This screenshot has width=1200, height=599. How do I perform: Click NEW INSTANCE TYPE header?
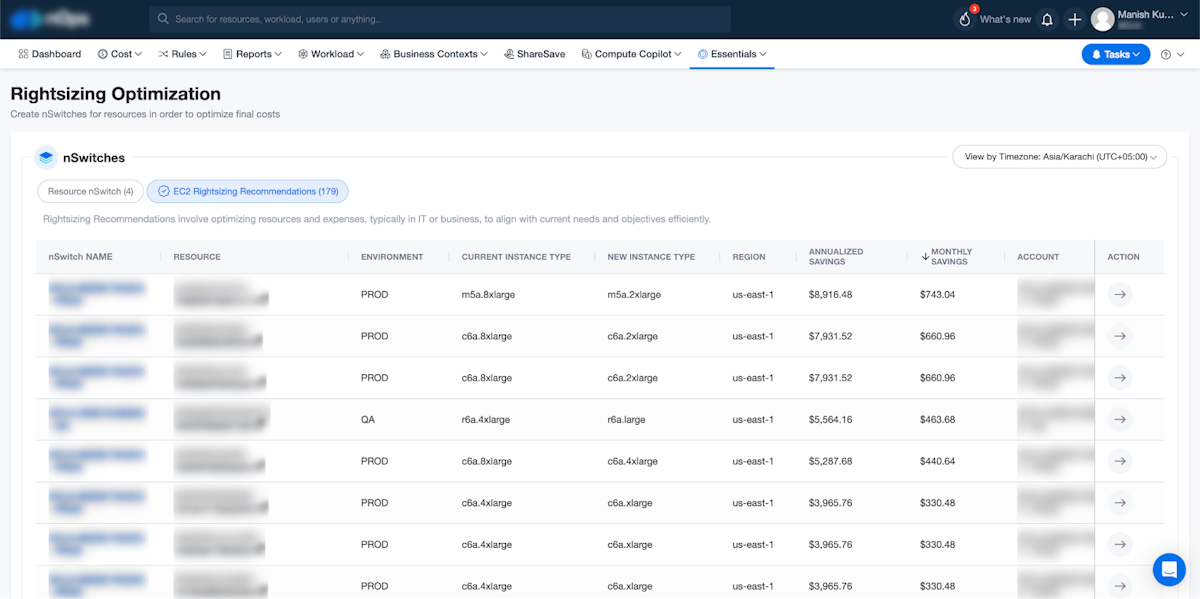651,257
